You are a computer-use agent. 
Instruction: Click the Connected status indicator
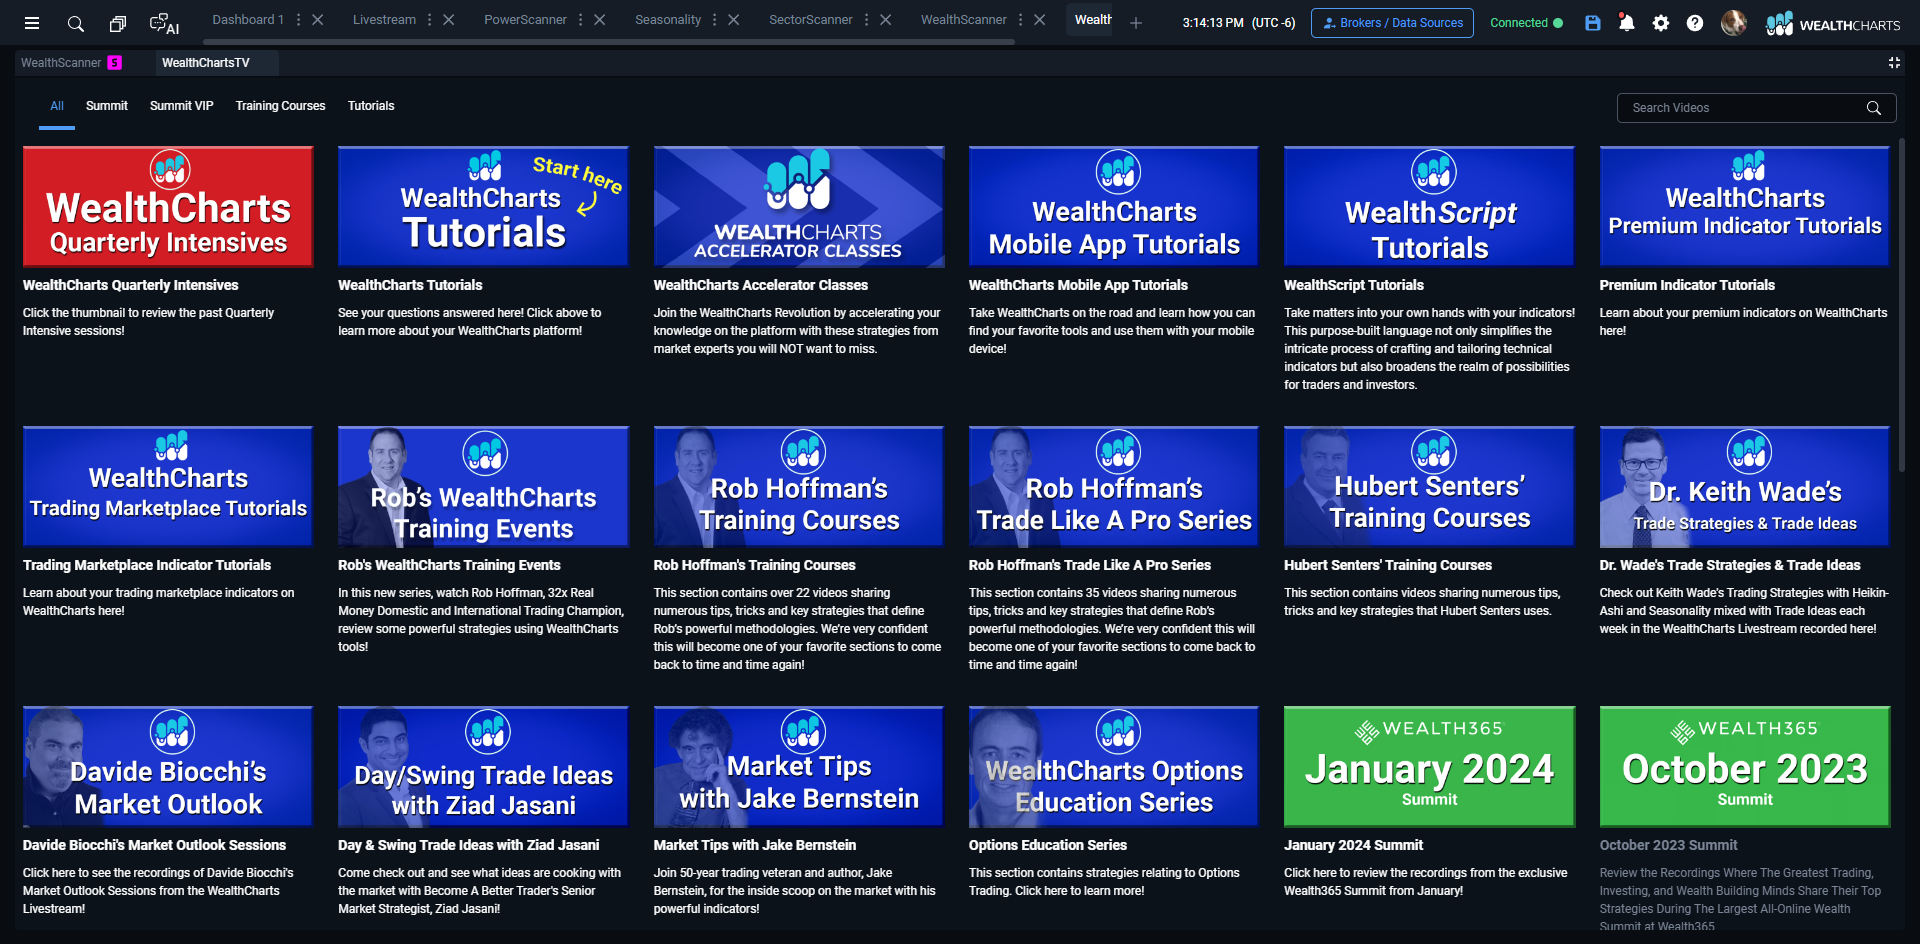tap(1526, 23)
